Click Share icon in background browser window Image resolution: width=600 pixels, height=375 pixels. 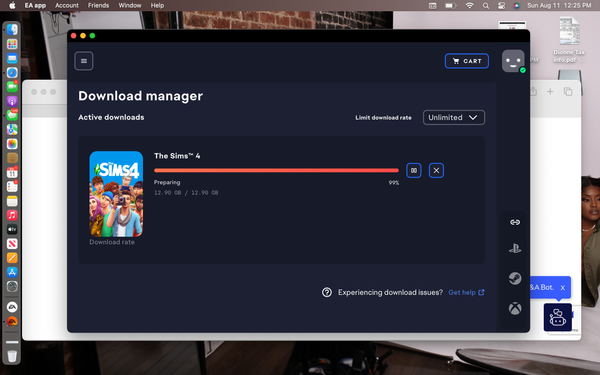coord(533,91)
